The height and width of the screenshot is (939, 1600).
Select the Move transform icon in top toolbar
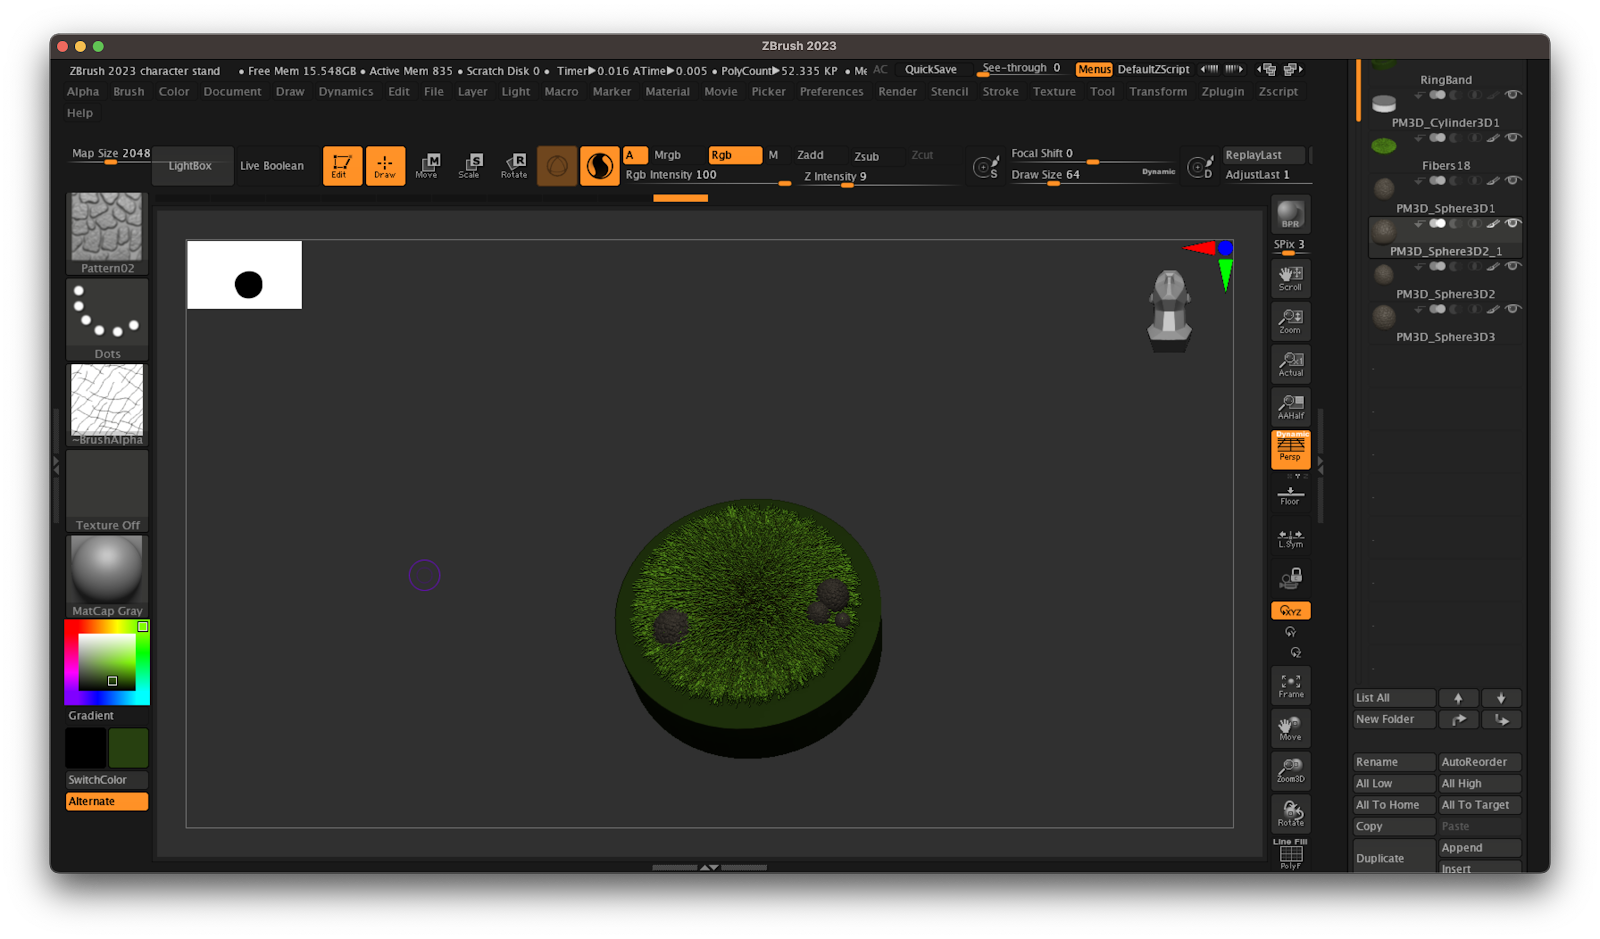coord(428,166)
